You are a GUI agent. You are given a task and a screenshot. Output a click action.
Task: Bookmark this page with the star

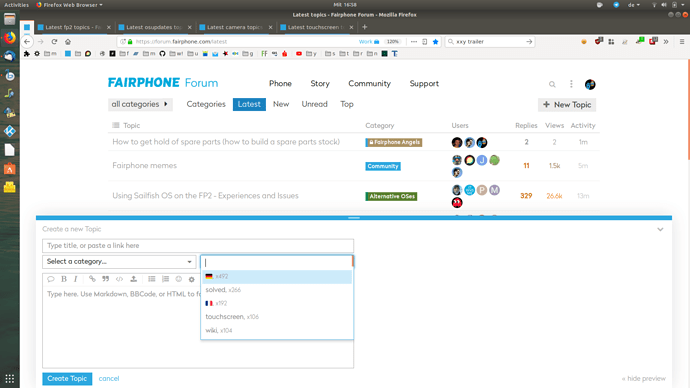pos(435,41)
